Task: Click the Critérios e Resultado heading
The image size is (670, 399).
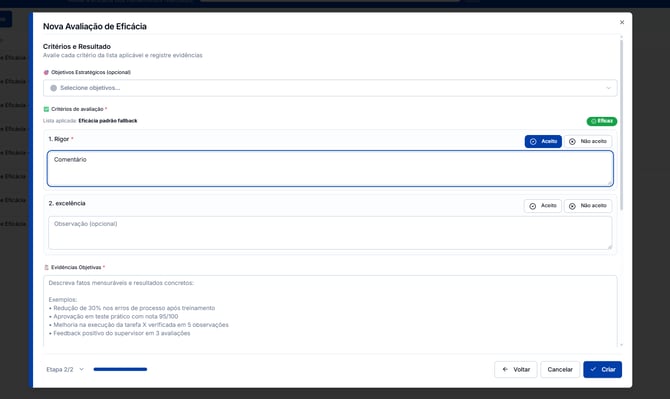Action: pos(77,47)
